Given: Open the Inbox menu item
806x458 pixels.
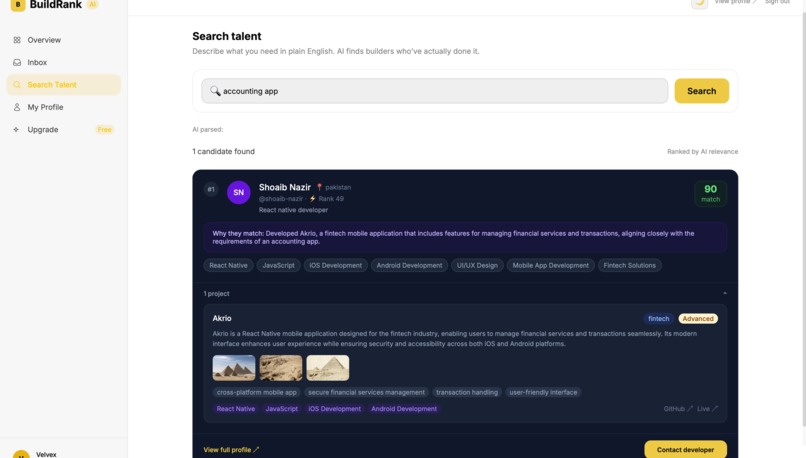Looking at the screenshot, I should coord(64,62).
